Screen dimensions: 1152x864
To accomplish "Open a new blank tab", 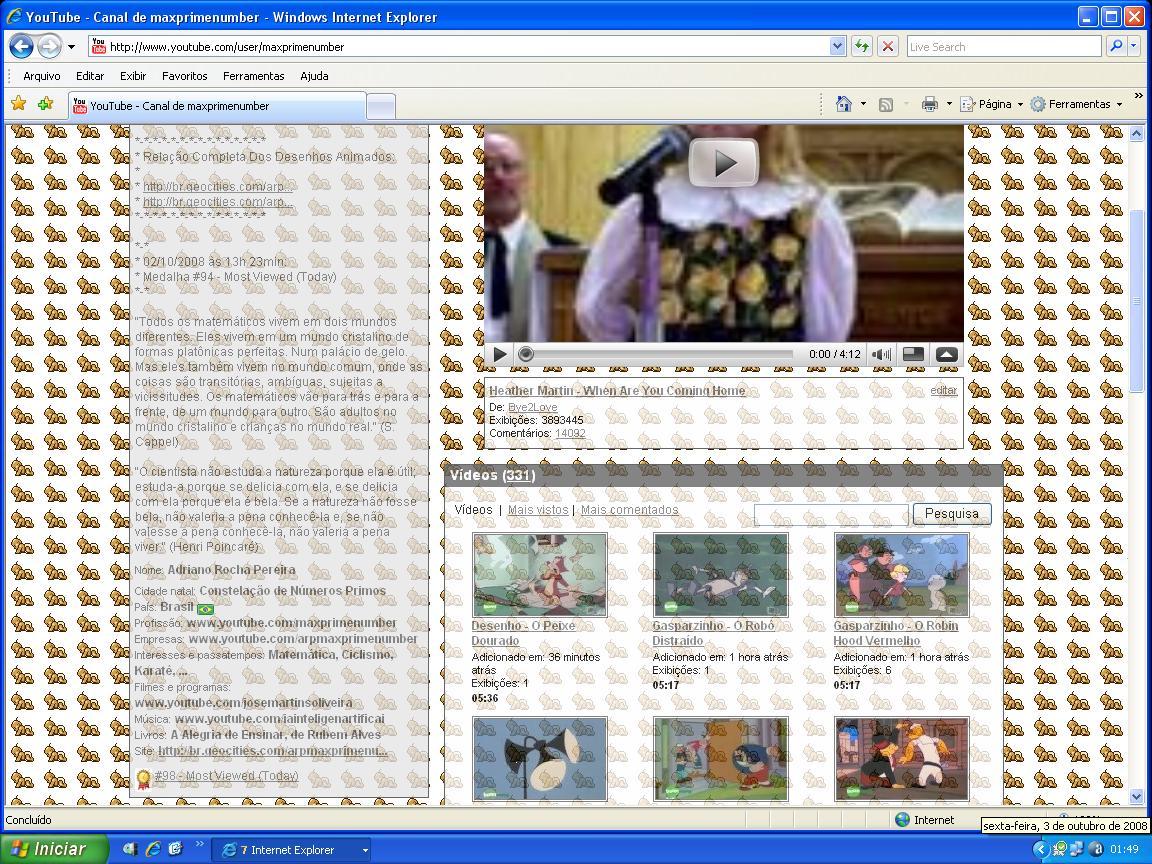I will point(381,107).
